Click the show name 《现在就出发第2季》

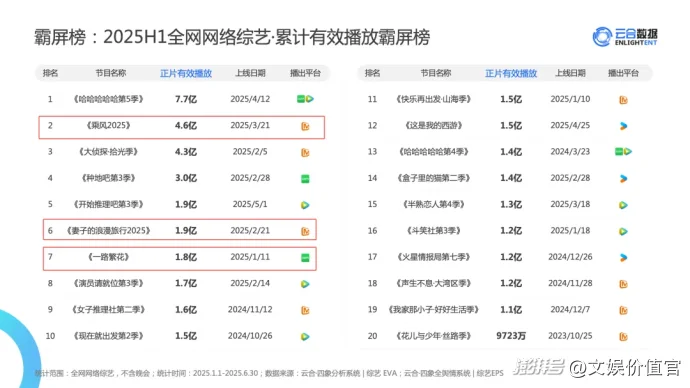pyautogui.click(x=108, y=336)
